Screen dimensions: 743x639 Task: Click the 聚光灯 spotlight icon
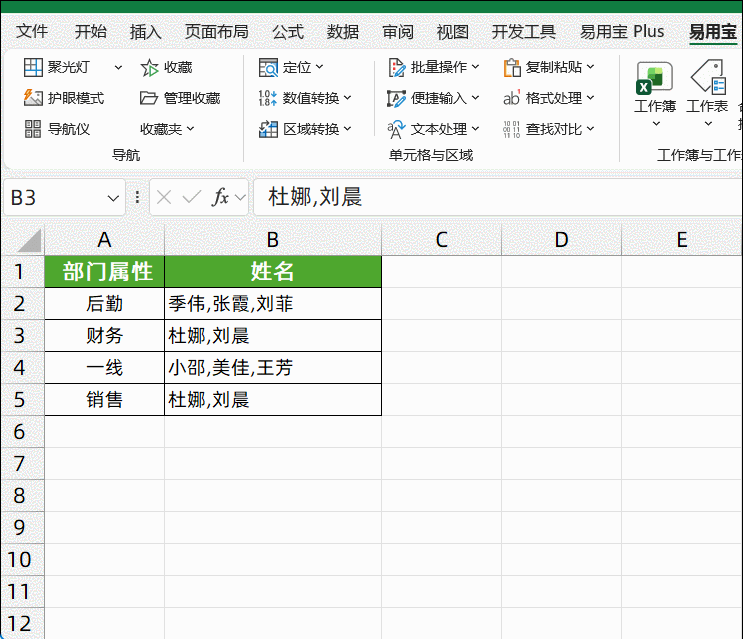coord(33,67)
